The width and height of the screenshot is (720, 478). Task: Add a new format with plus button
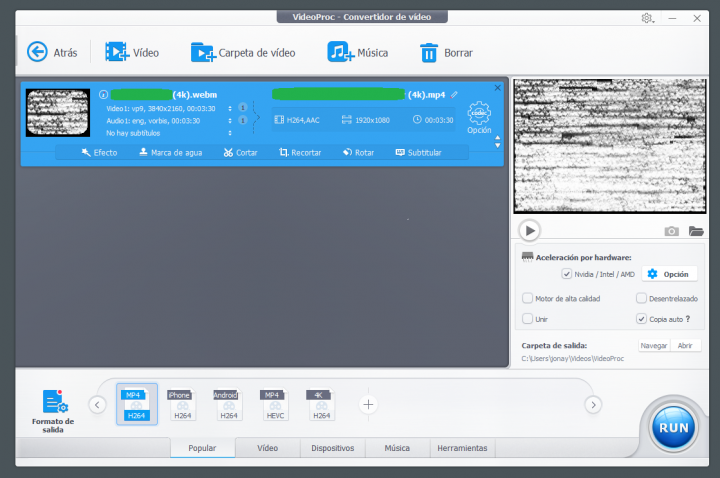tap(368, 405)
